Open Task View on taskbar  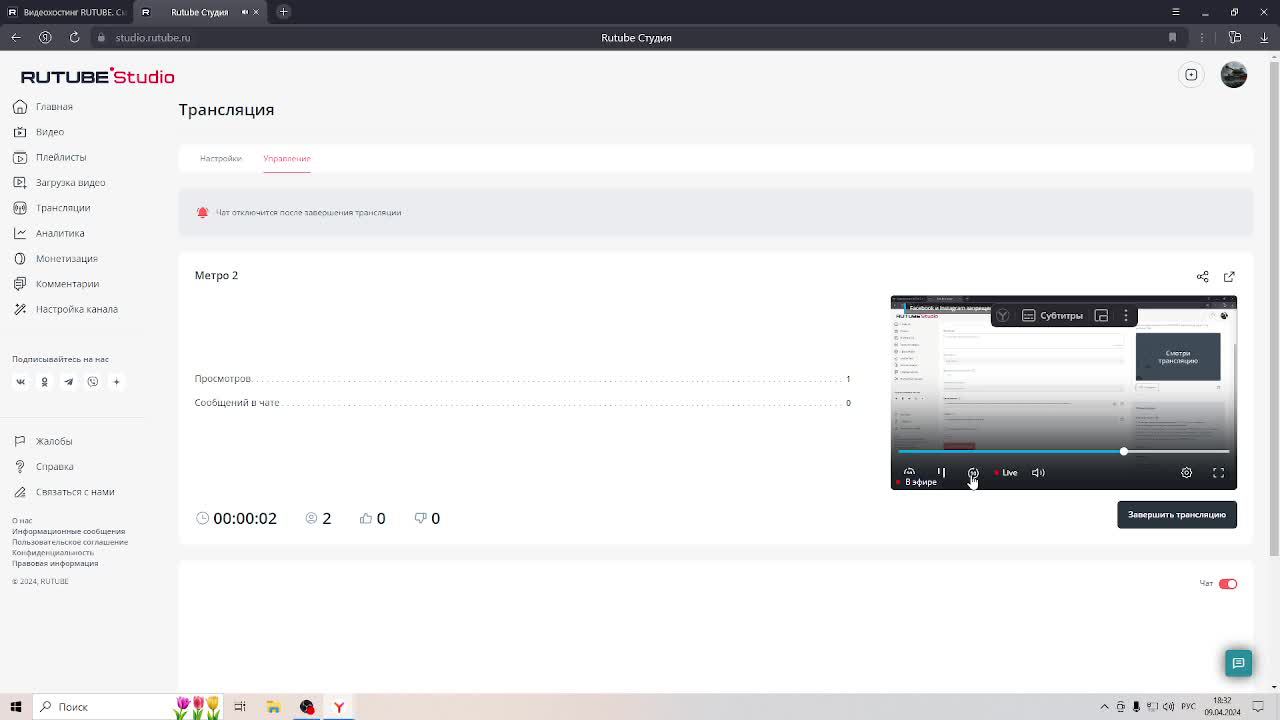(x=240, y=707)
